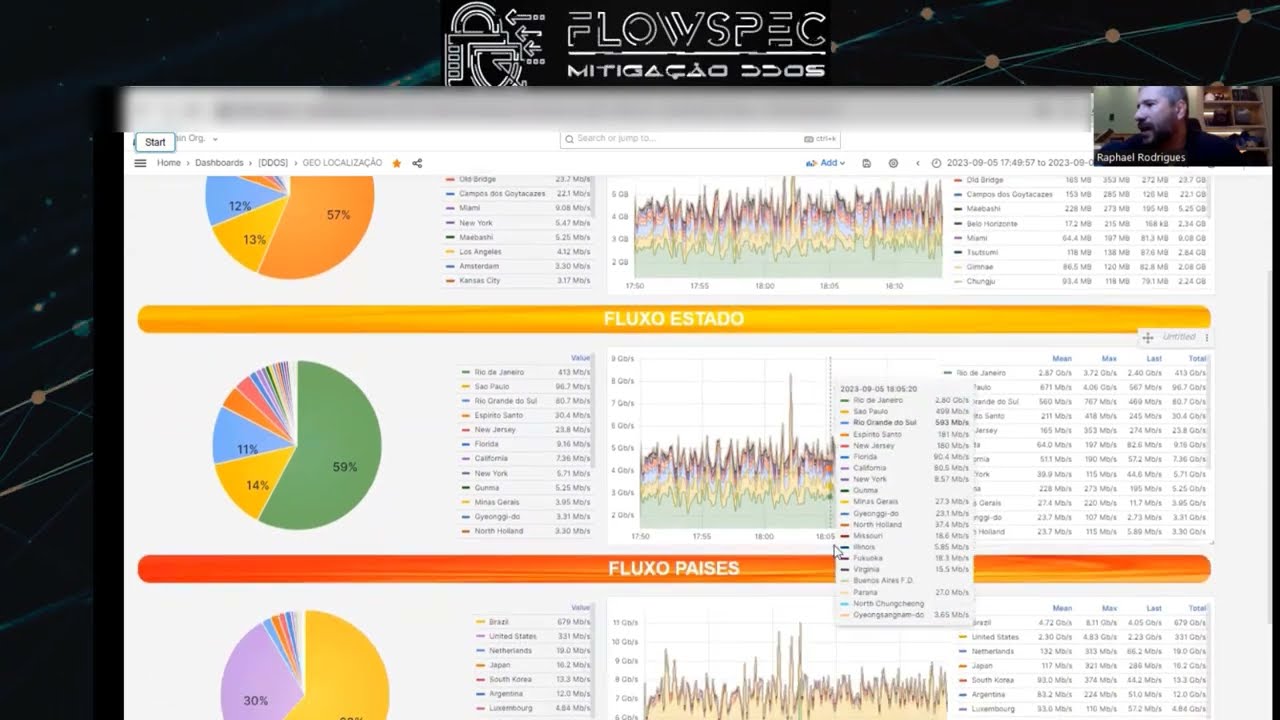1280x720 pixels.
Task: Click GEO LOCALIZAÇÃO breadcrumb title
Action: click(x=342, y=163)
